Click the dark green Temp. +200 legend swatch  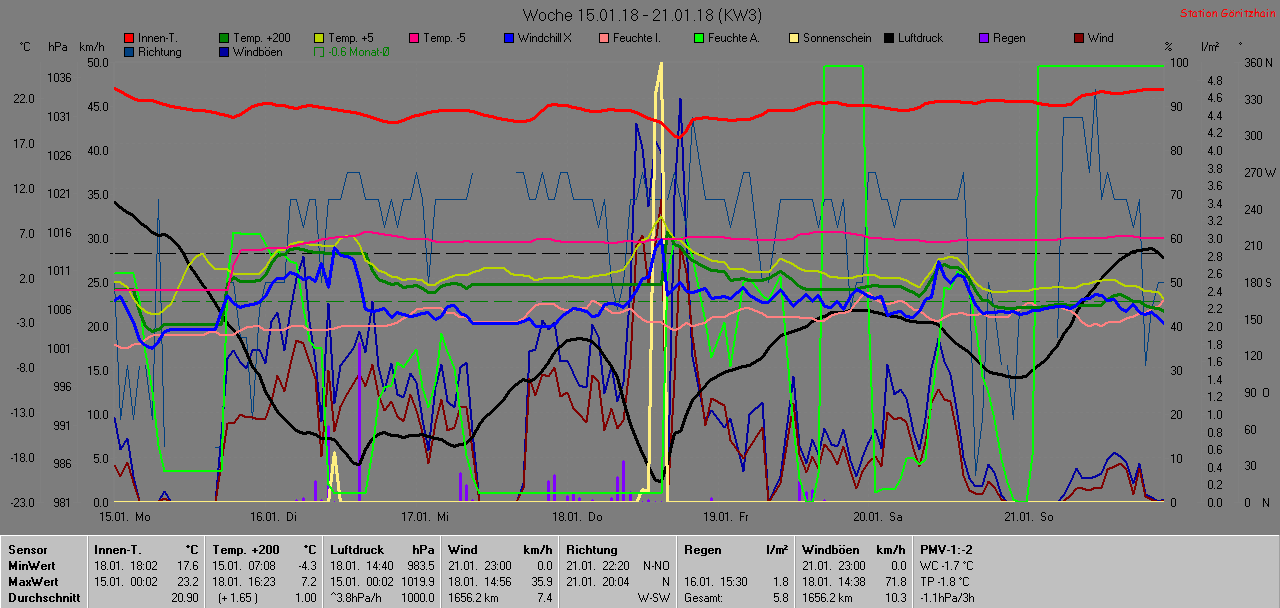click(224, 39)
